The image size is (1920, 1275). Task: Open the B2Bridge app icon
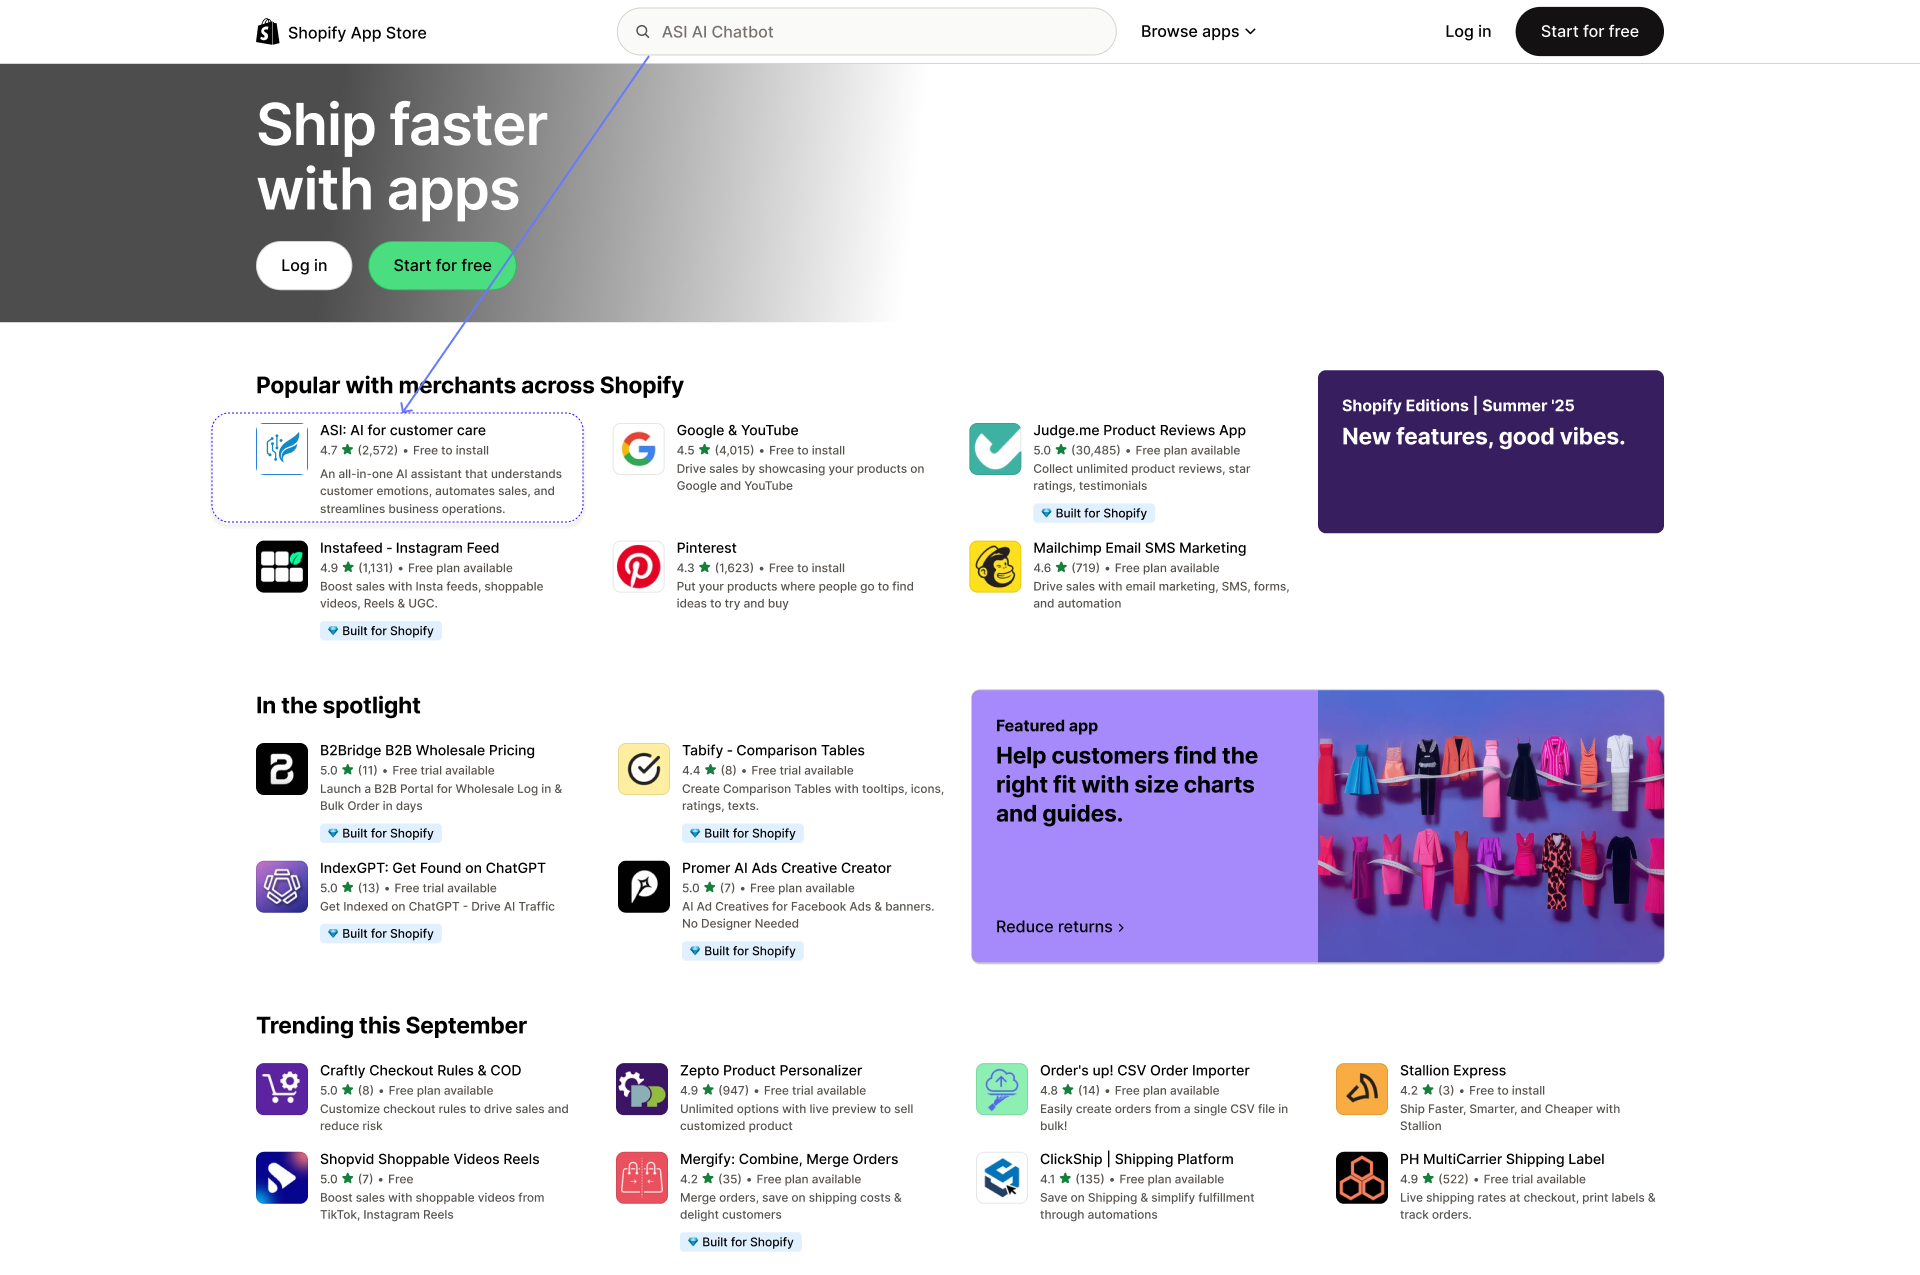pos(282,769)
